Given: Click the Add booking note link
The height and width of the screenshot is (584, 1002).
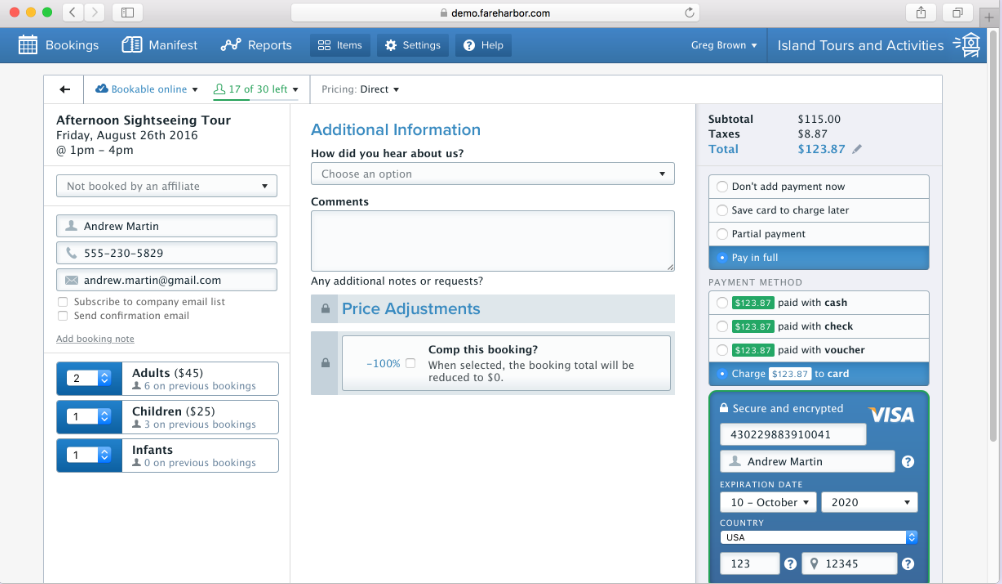Looking at the screenshot, I should [x=95, y=339].
